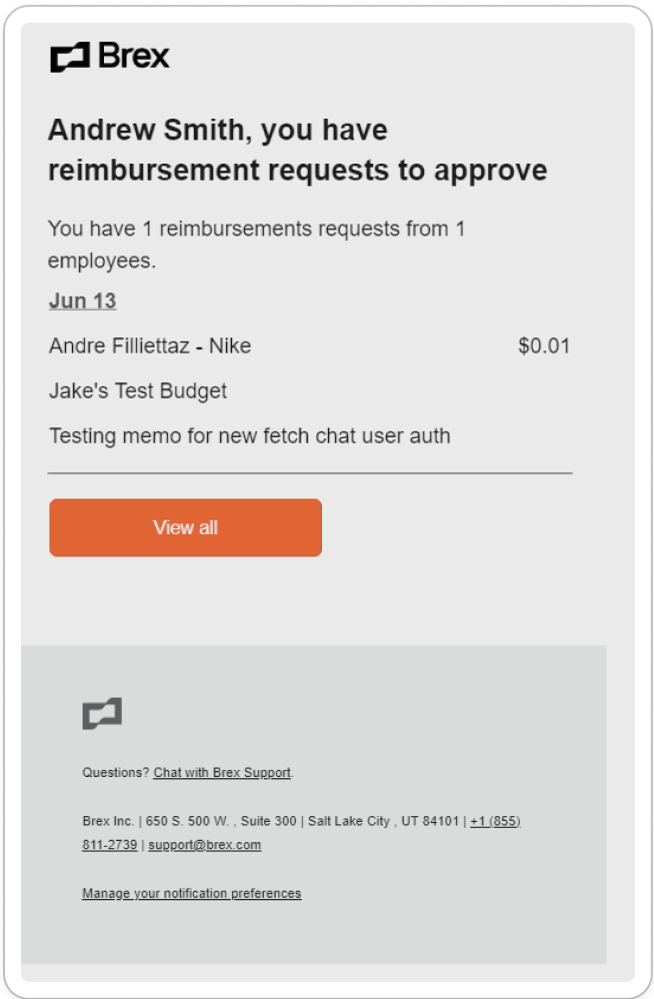The width and height of the screenshot is (654, 999).
Task: Select the Andre Filliettaz - Nike entry
Action: [x=150, y=346]
